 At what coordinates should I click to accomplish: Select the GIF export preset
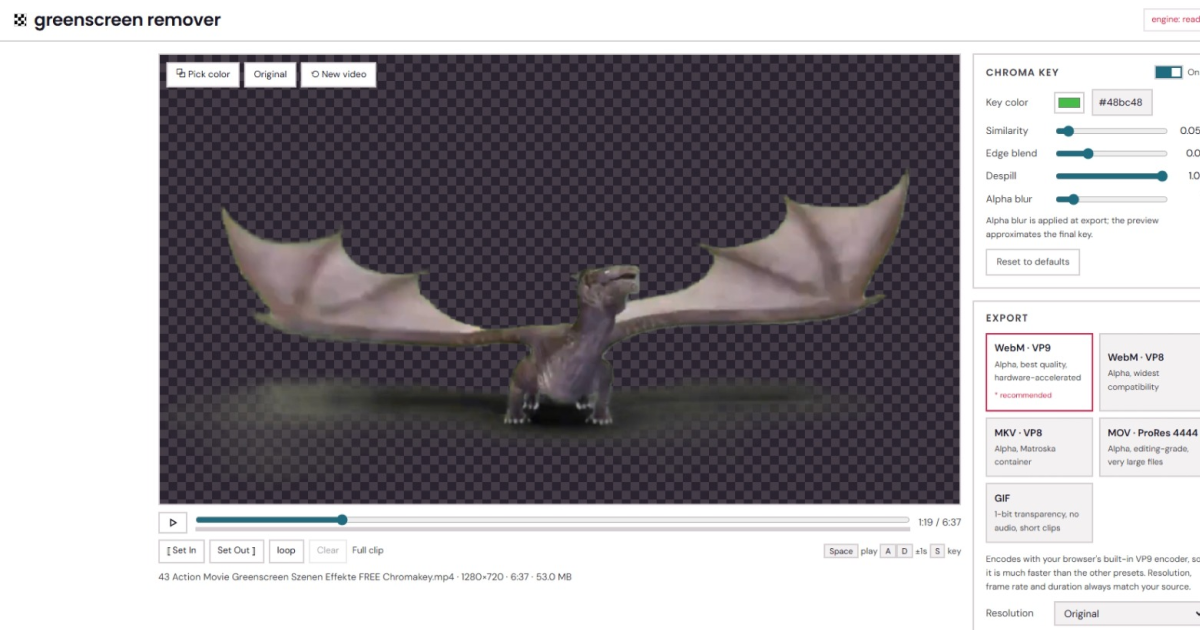1039,513
